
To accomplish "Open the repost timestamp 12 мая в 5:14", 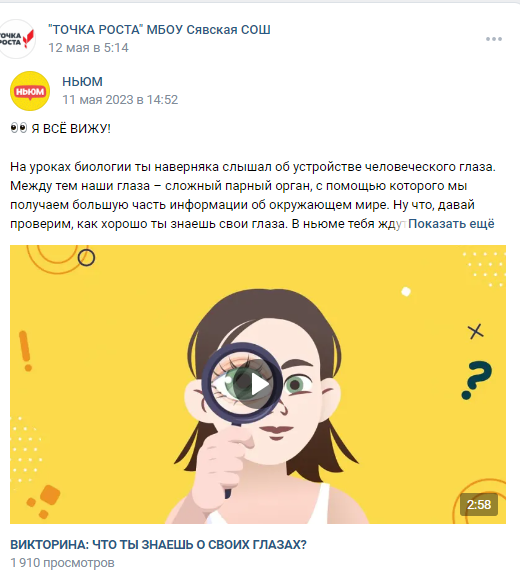I will tap(88, 48).
